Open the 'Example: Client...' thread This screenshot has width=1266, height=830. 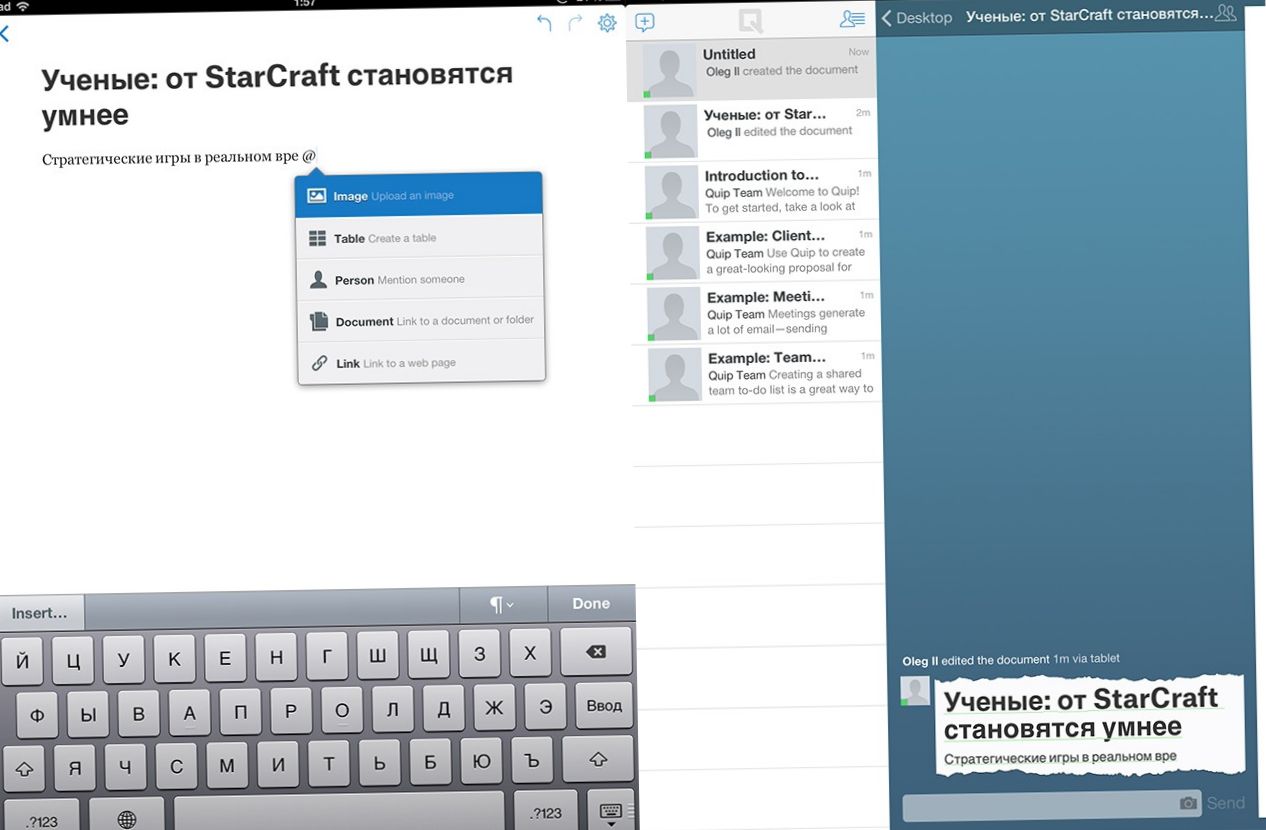[754, 253]
